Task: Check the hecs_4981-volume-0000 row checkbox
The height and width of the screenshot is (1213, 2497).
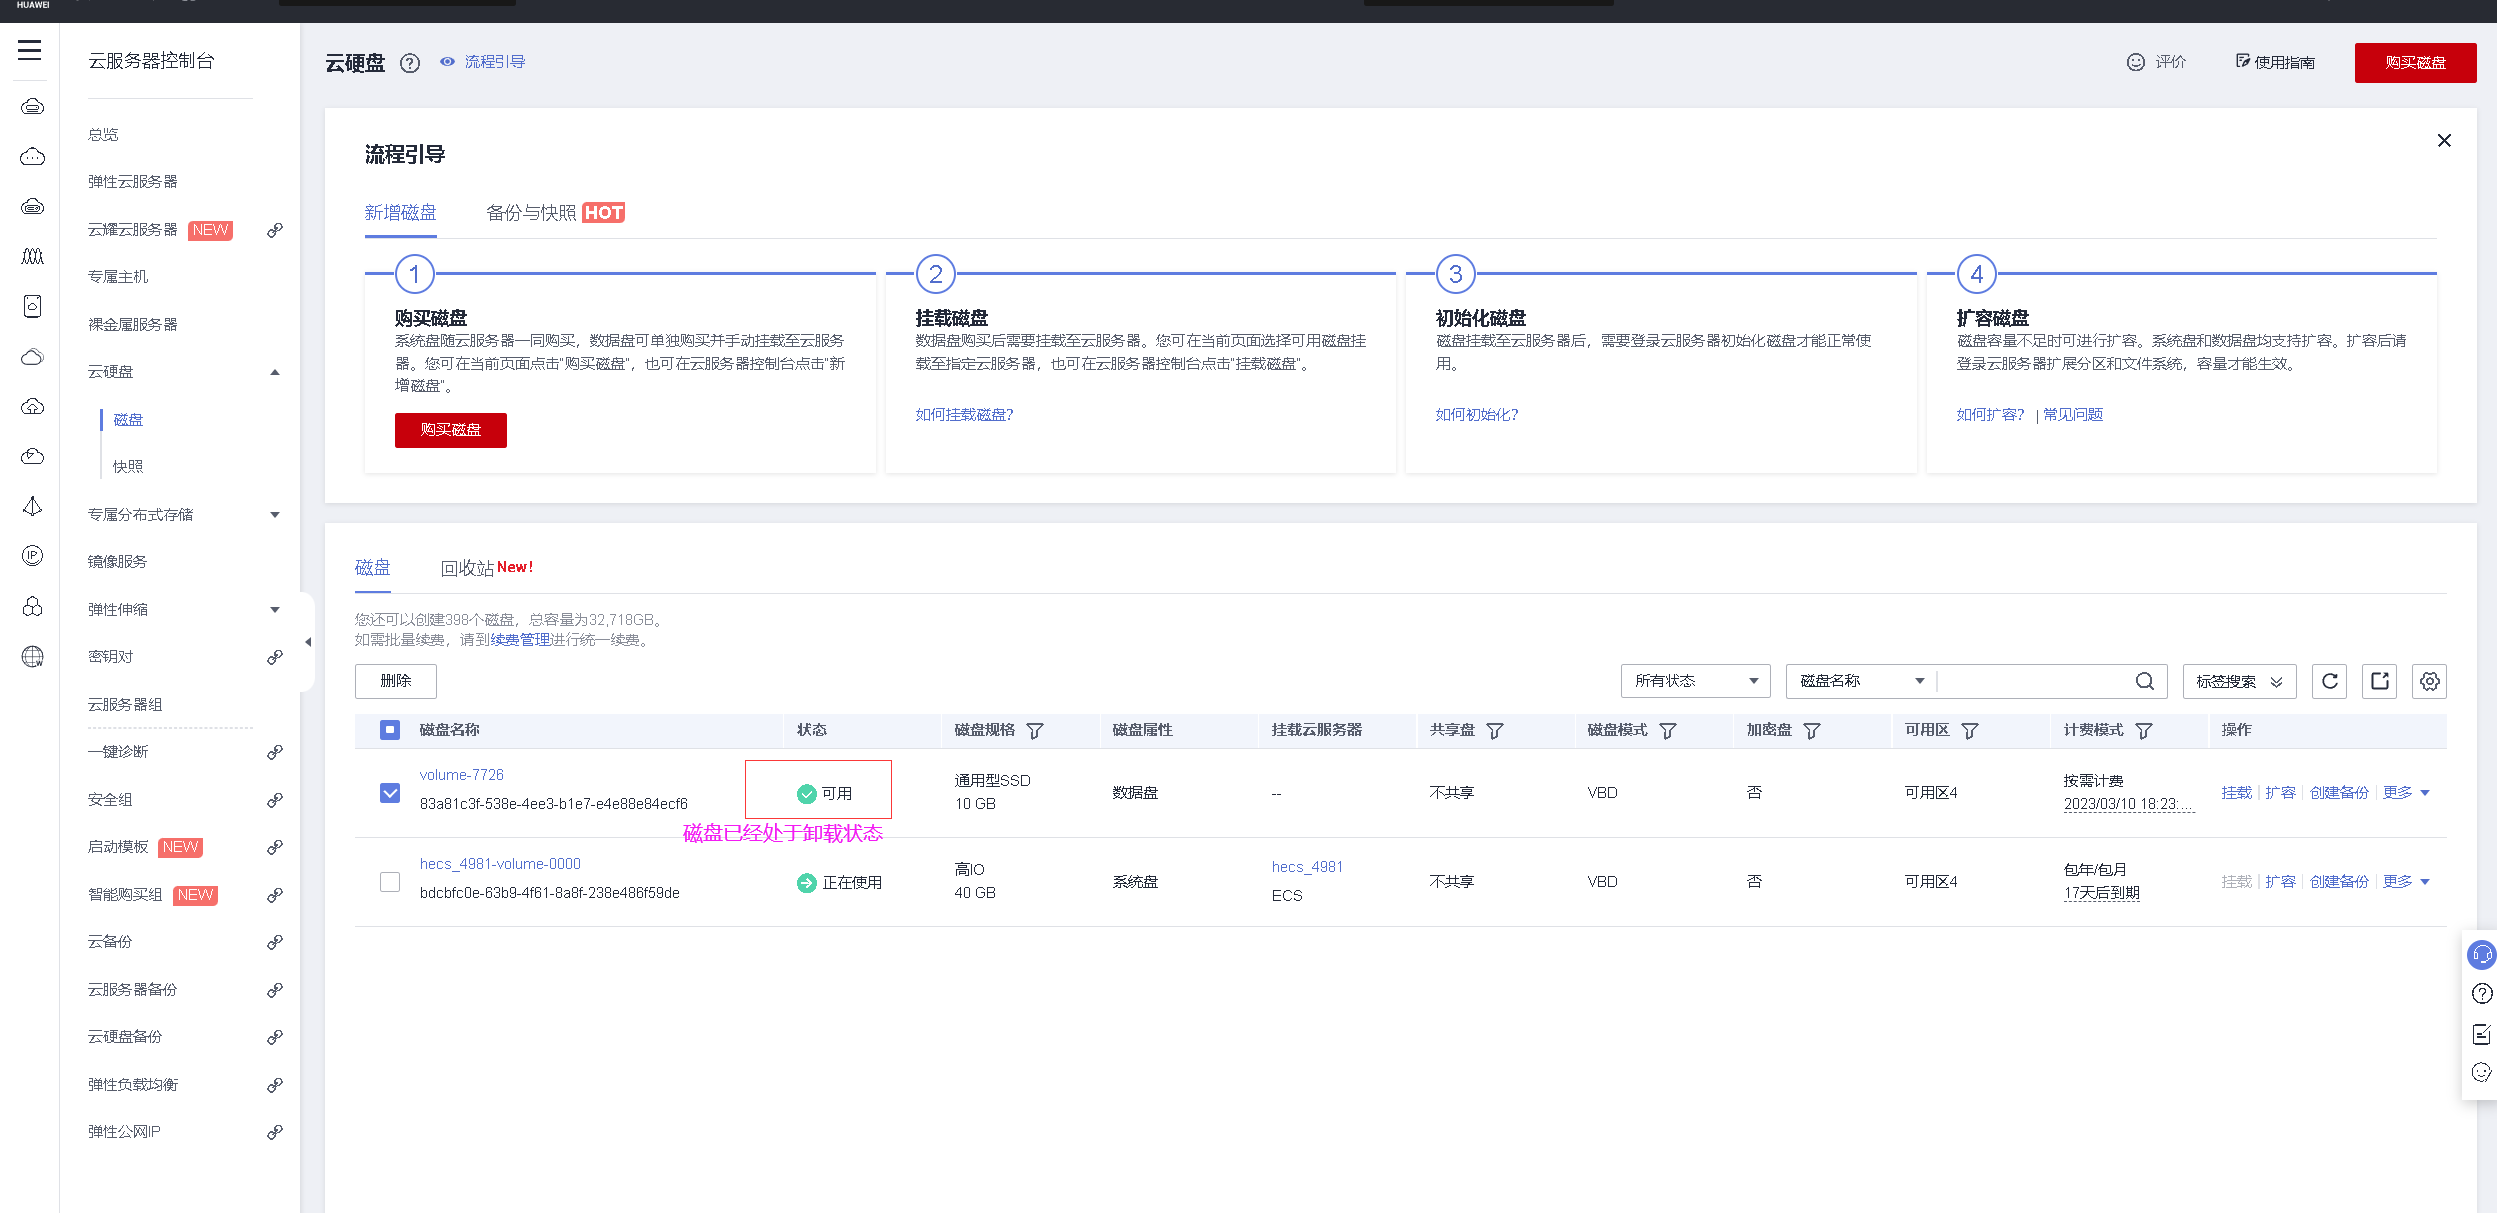Action: 390,882
